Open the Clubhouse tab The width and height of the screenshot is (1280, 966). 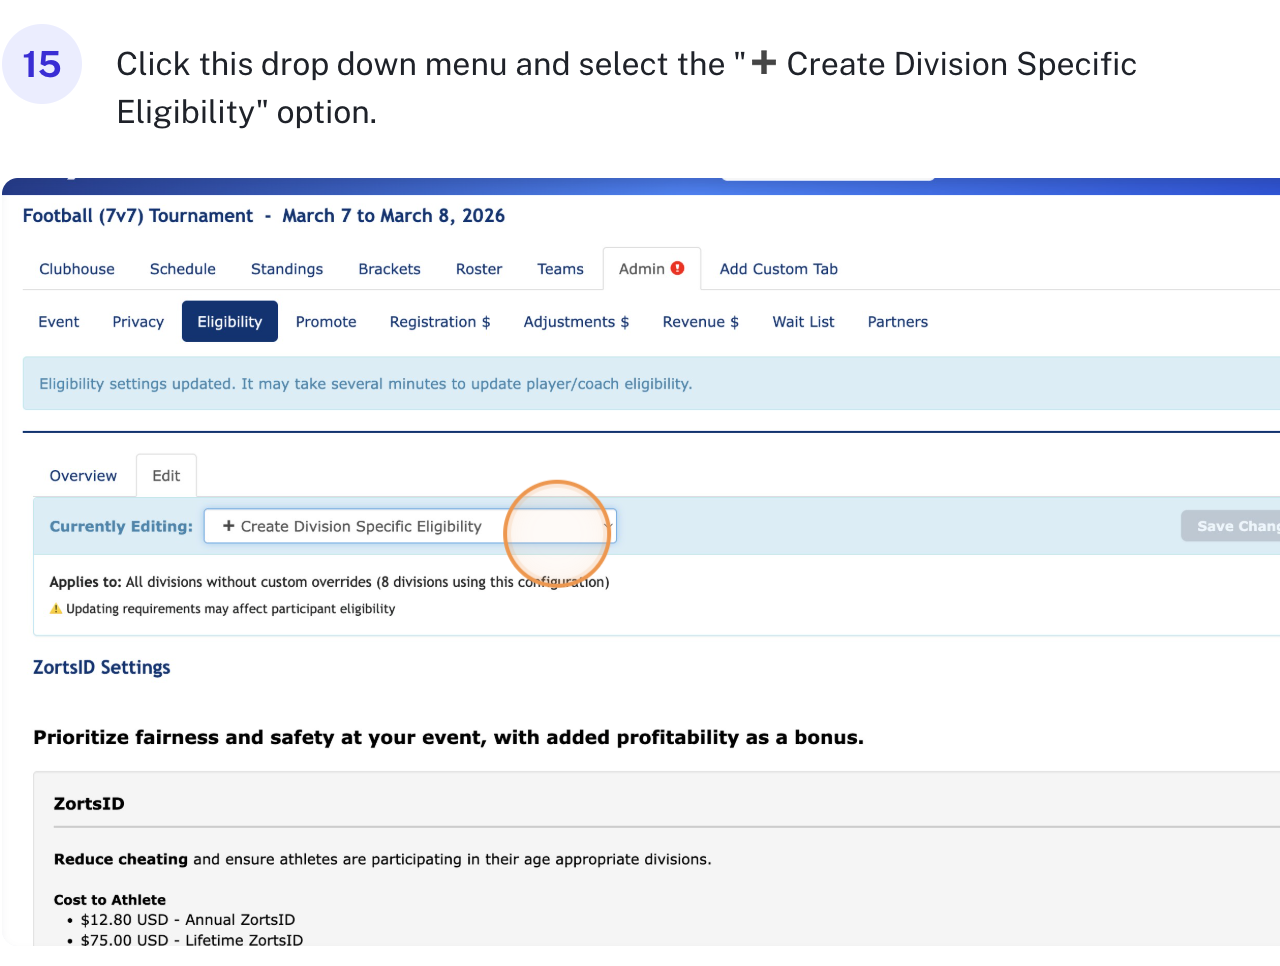point(77,269)
